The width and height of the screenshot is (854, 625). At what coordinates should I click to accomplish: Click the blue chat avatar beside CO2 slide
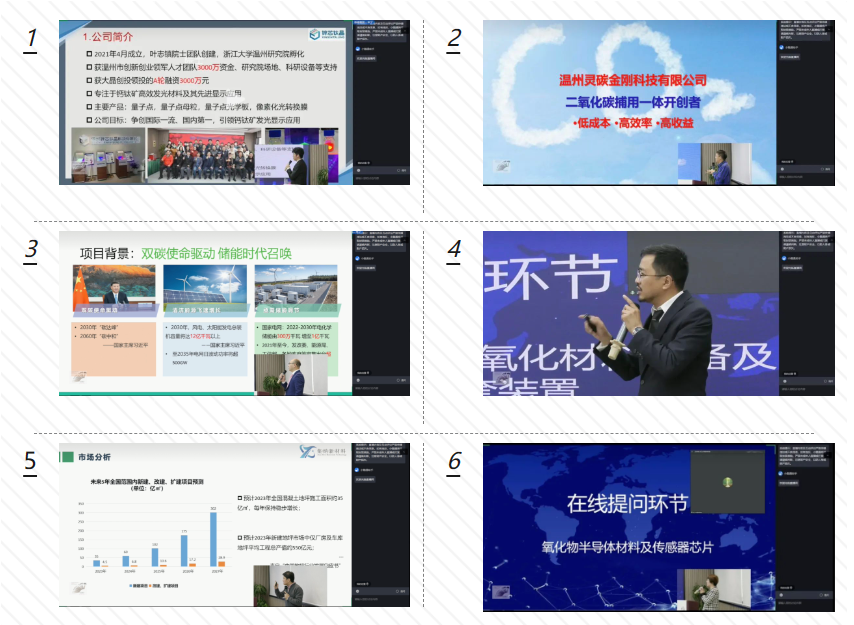tap(782, 47)
